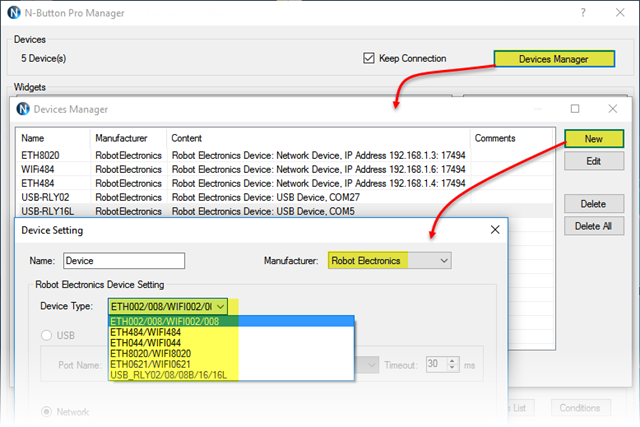Viewport: 640px width, 427px height.
Task: Select ETH0621/WIFI0621 device type option
Action: click(231, 364)
